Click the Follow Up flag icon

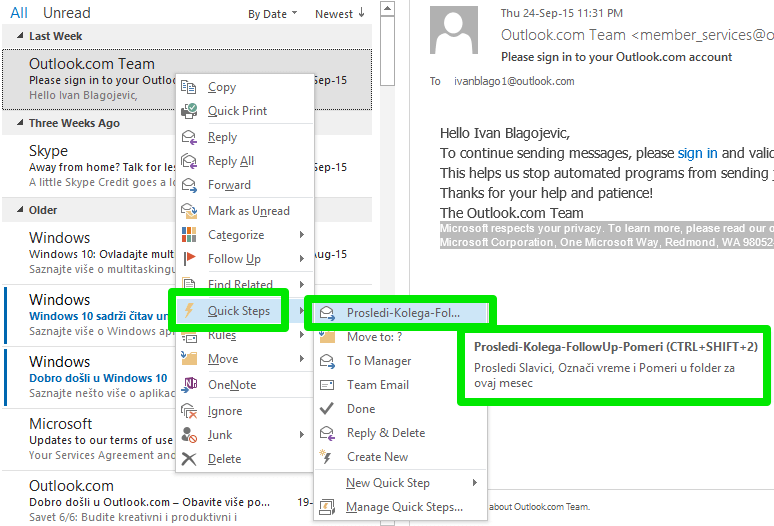[189, 259]
